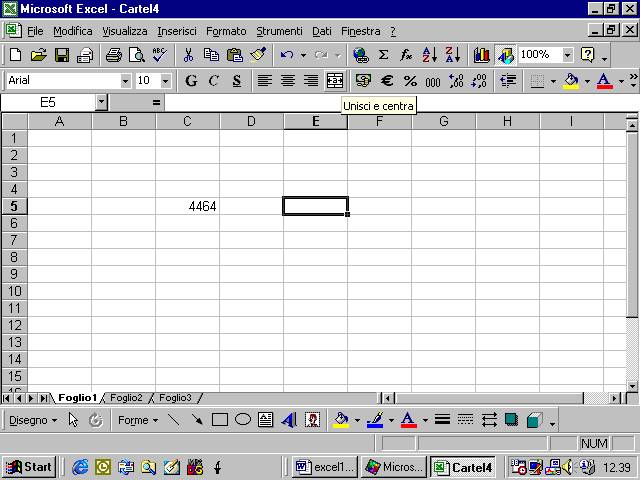
Task: Sort descending Z to A
Action: click(x=453, y=55)
